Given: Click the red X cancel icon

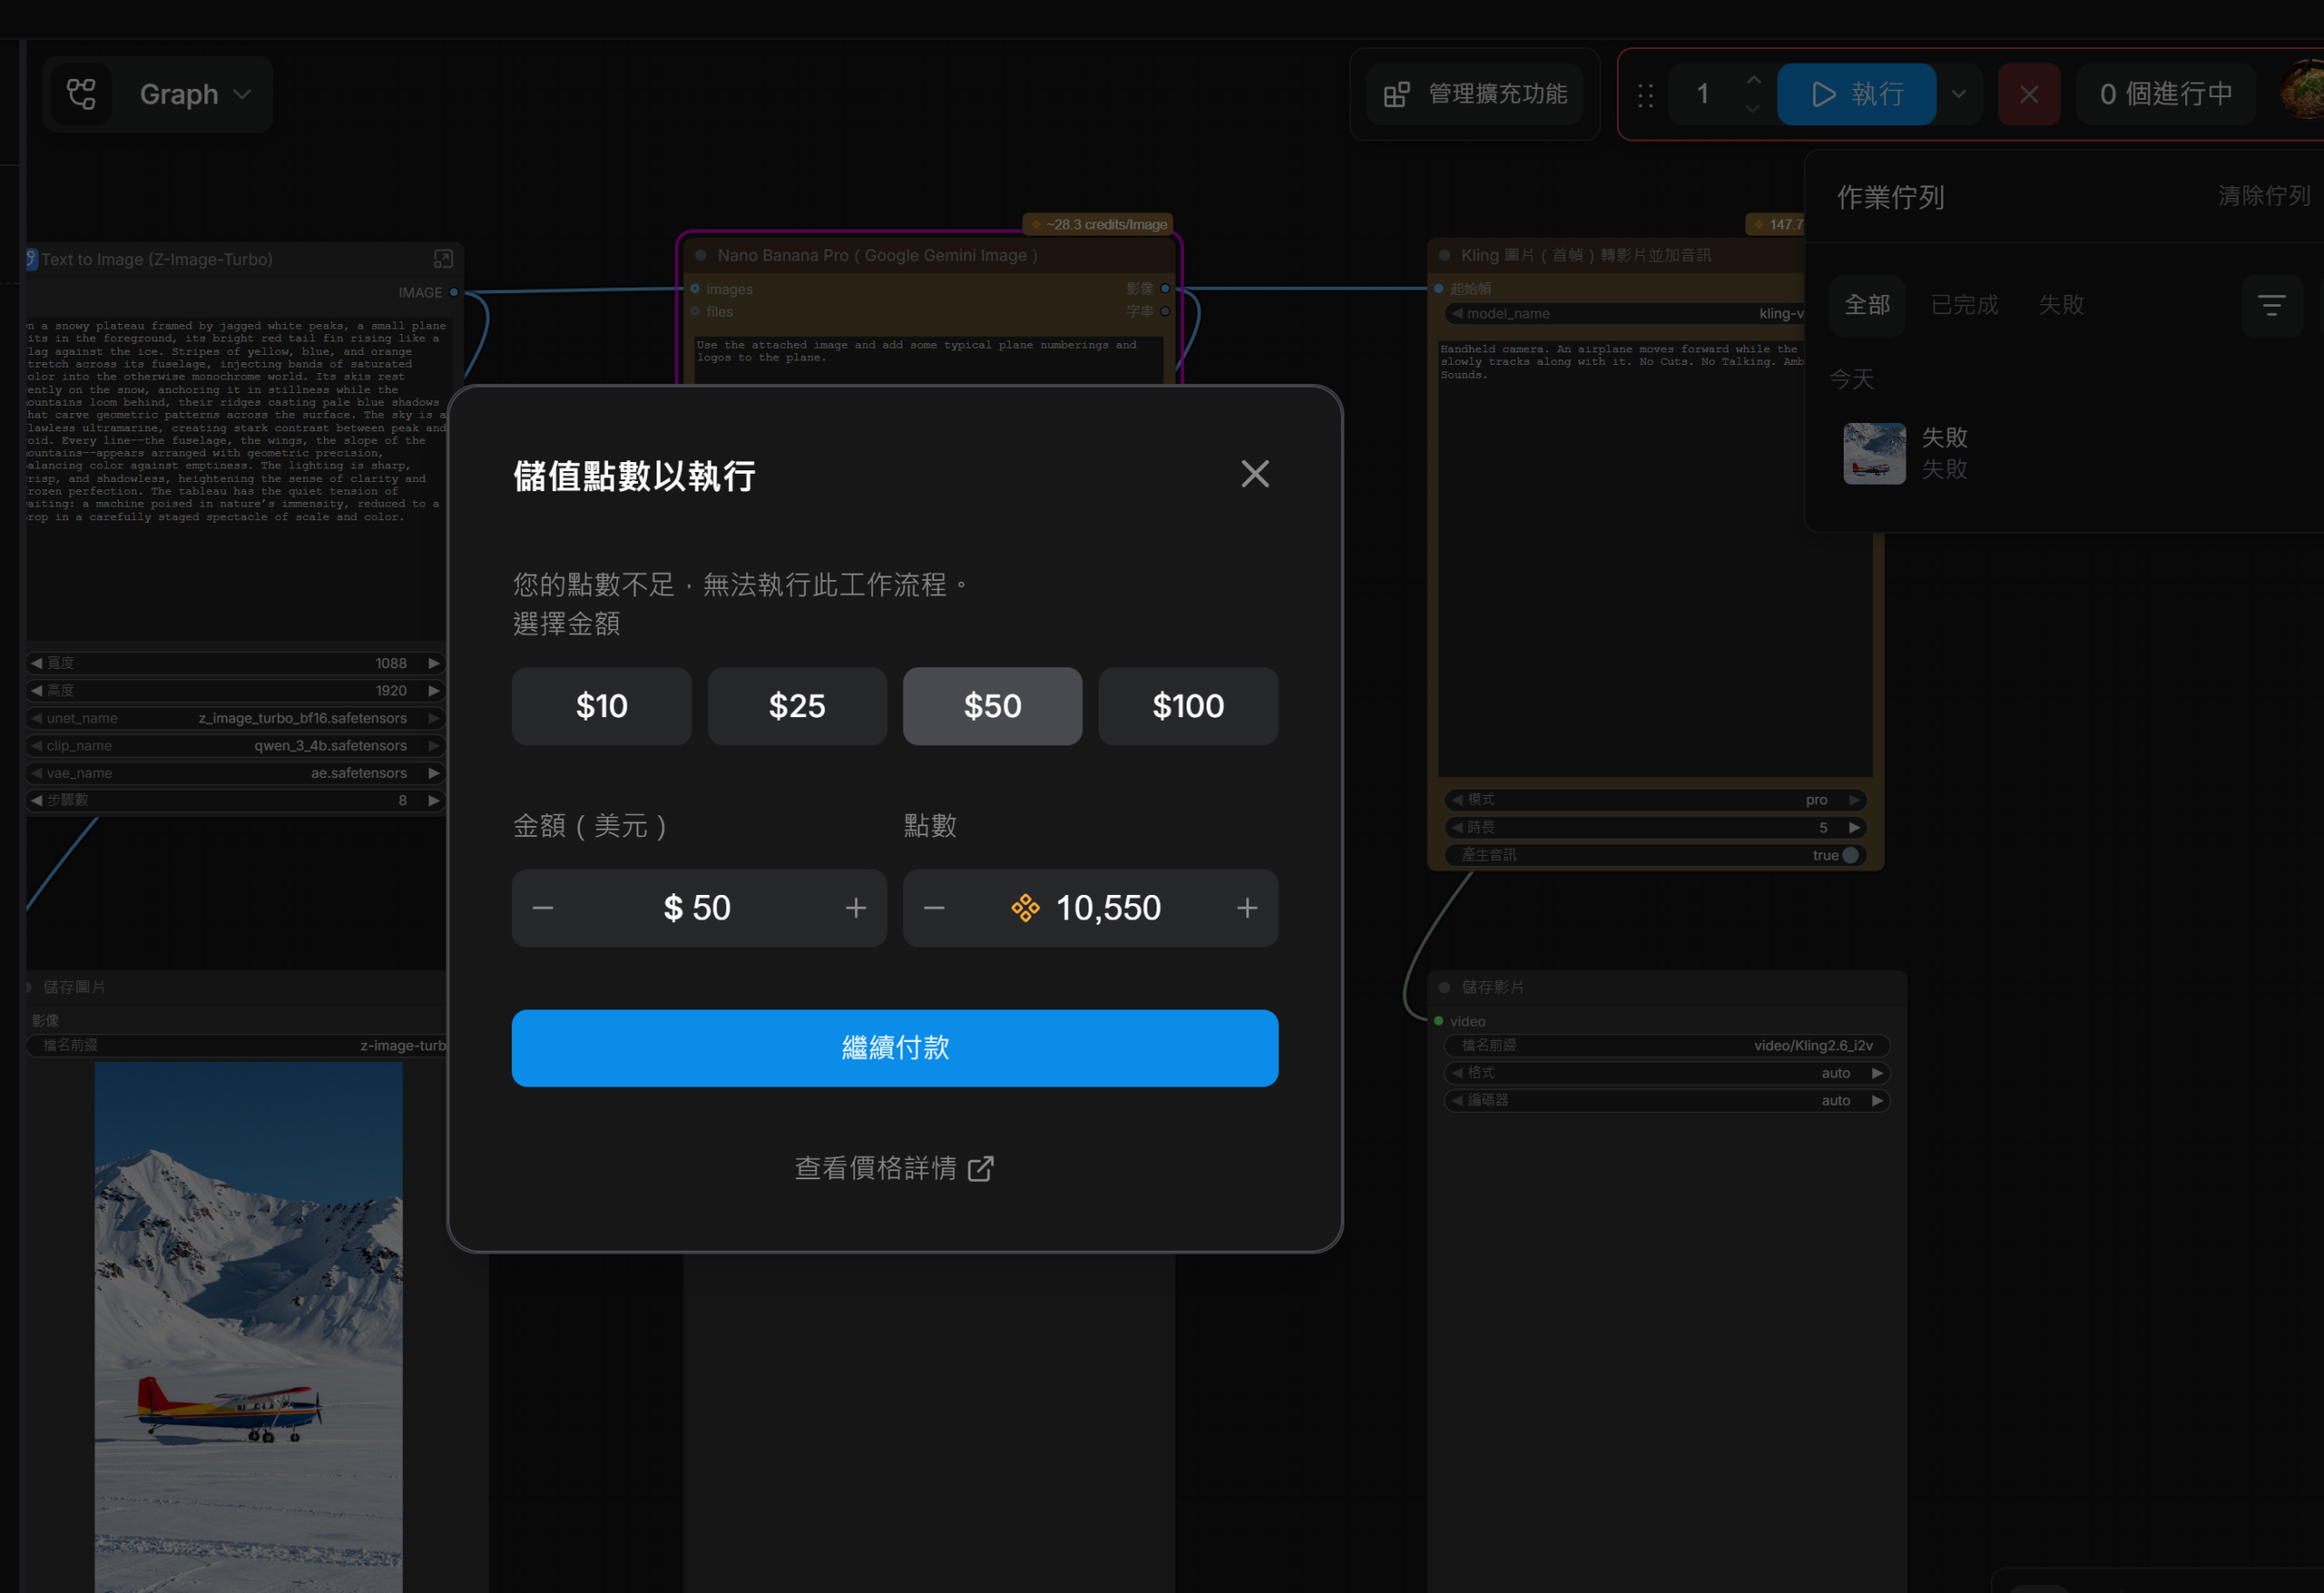Looking at the screenshot, I should [2028, 93].
